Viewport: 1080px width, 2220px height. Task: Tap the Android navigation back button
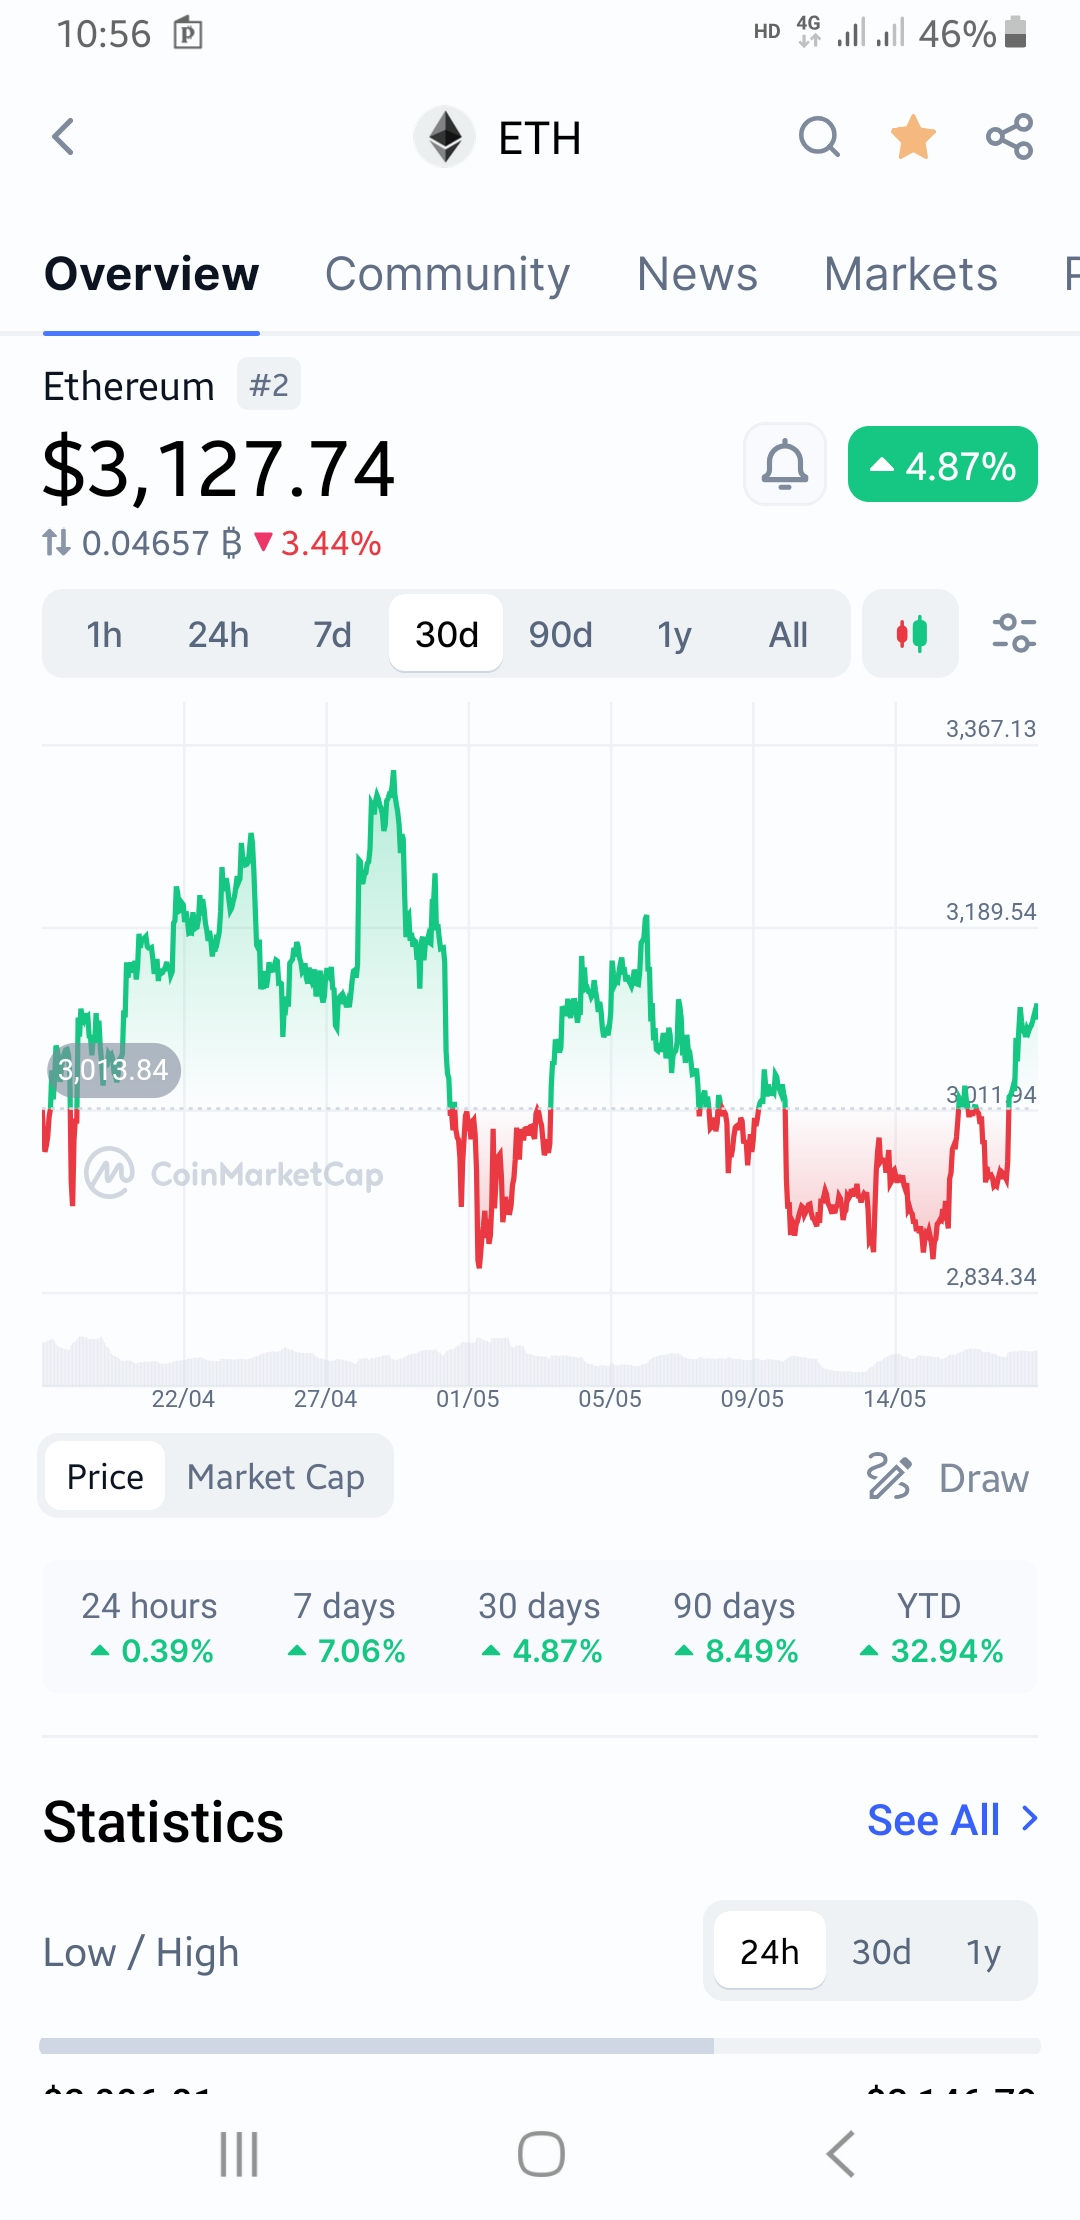(x=841, y=2154)
